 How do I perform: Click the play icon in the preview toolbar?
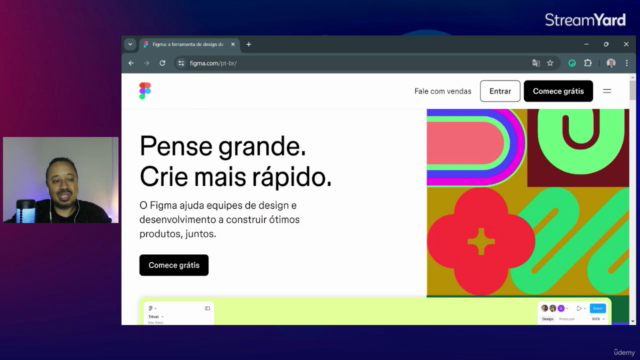click(x=579, y=308)
